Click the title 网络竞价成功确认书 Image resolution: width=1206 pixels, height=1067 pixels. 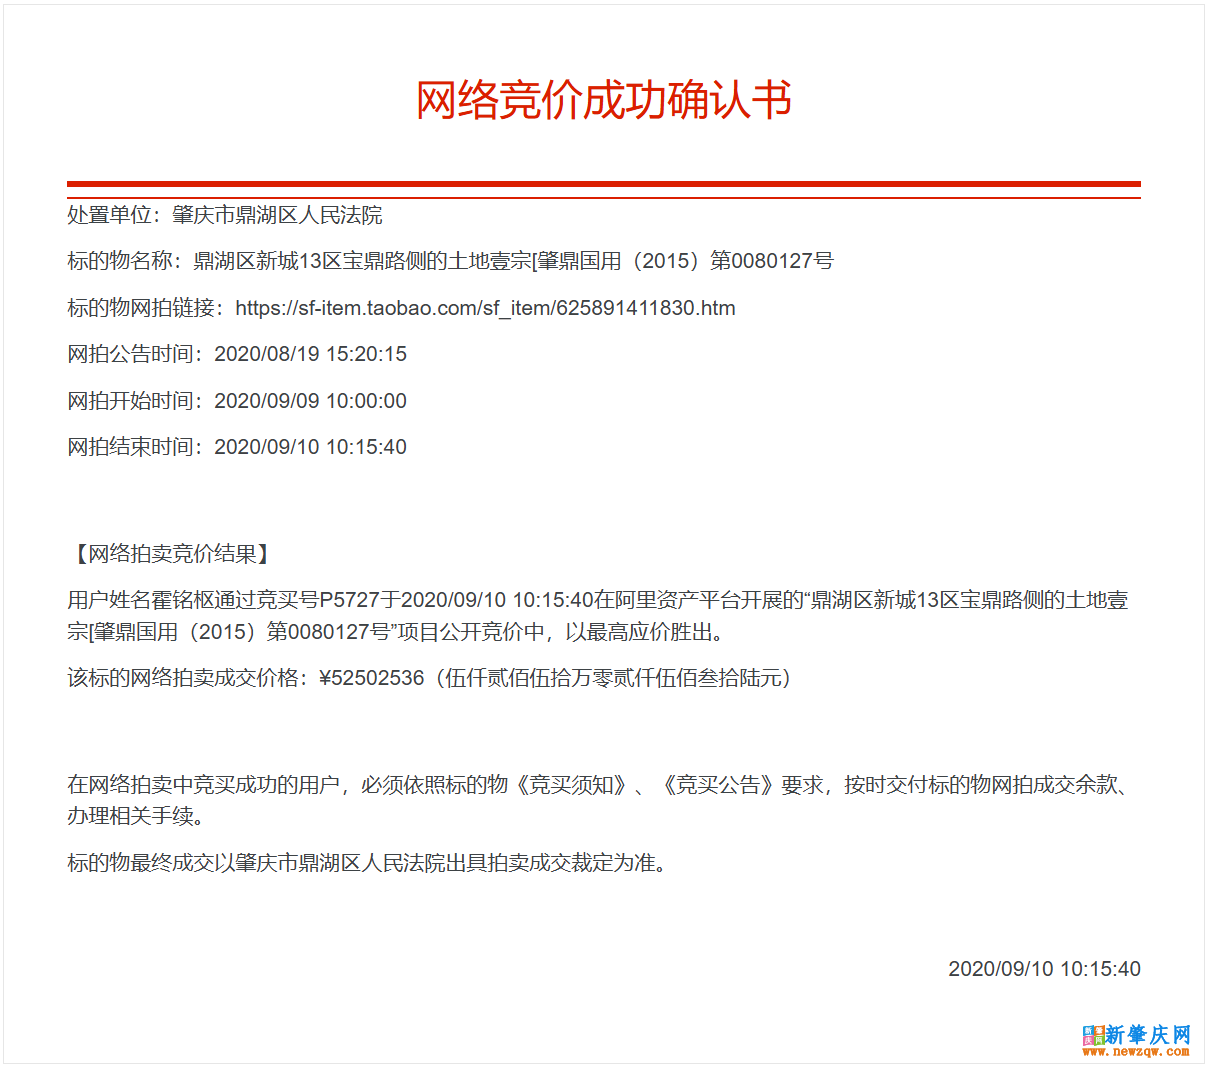click(603, 100)
